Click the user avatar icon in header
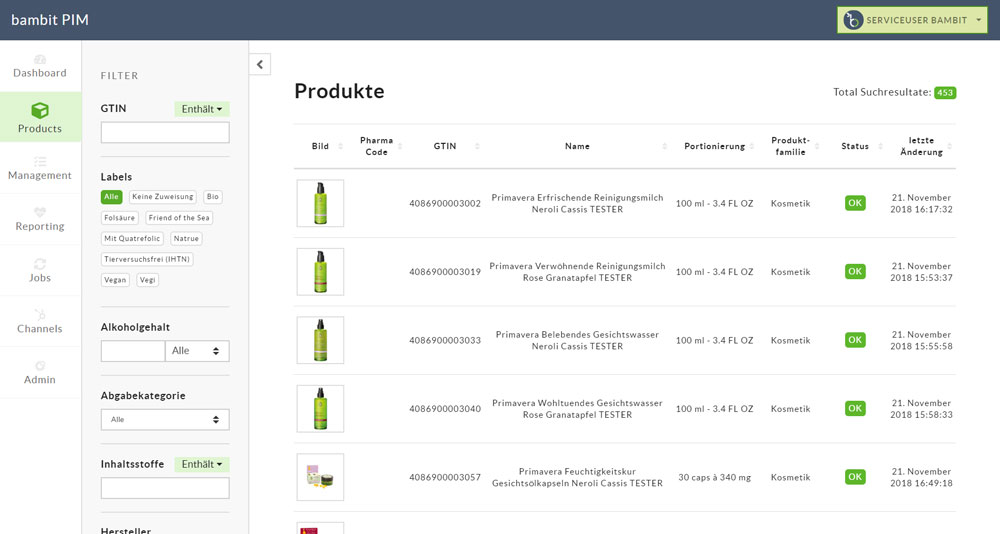This screenshot has height=534, width=1000. tap(853, 20)
